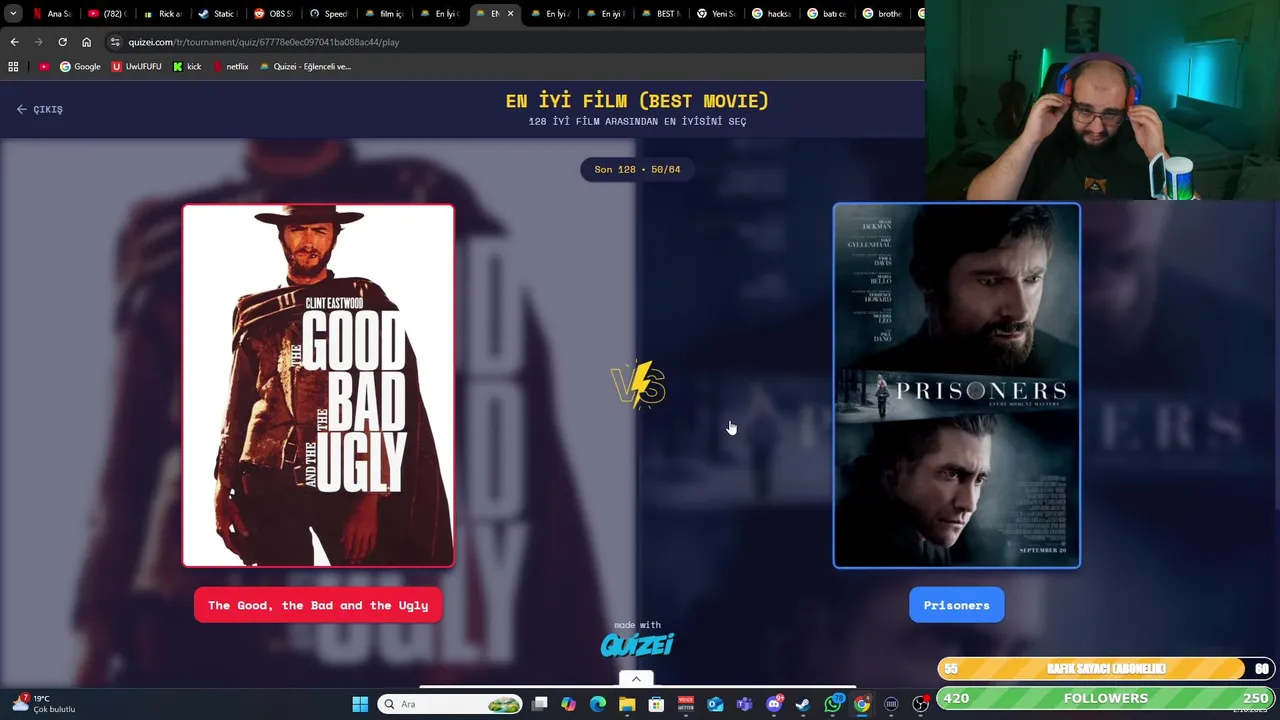Switch to the 'film iç' tab

(x=383, y=14)
